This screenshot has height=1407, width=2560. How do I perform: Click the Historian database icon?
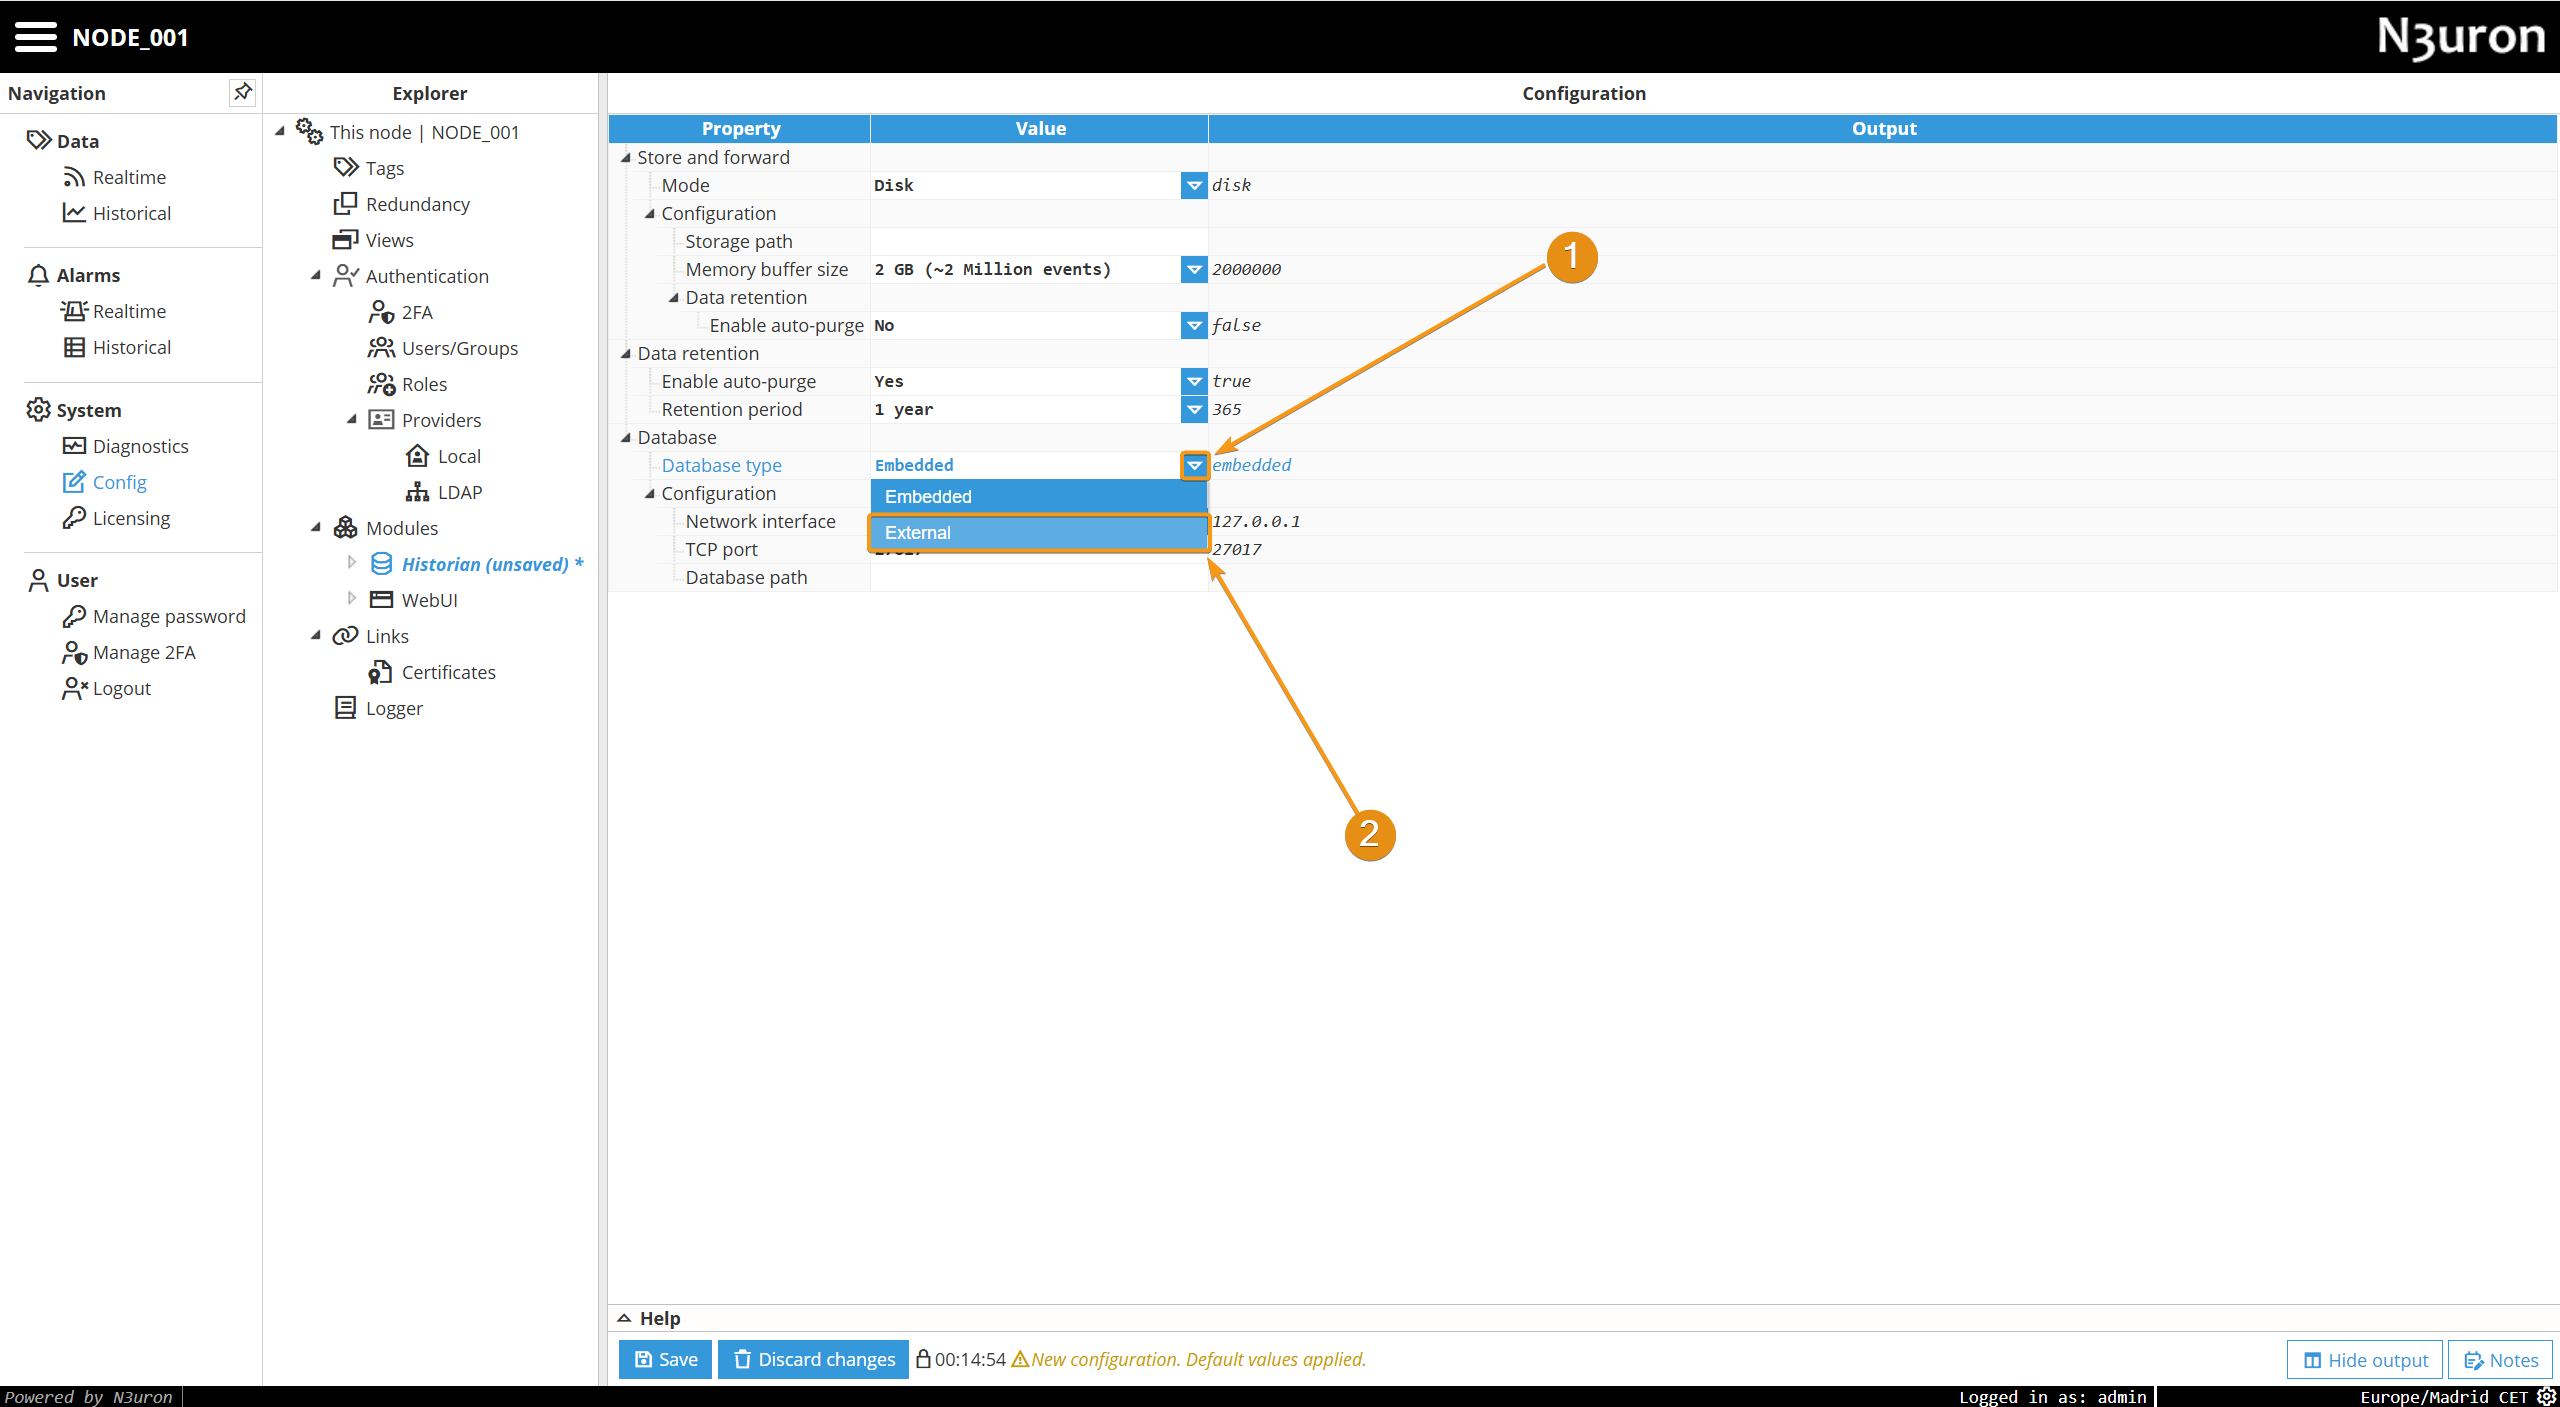click(x=381, y=564)
